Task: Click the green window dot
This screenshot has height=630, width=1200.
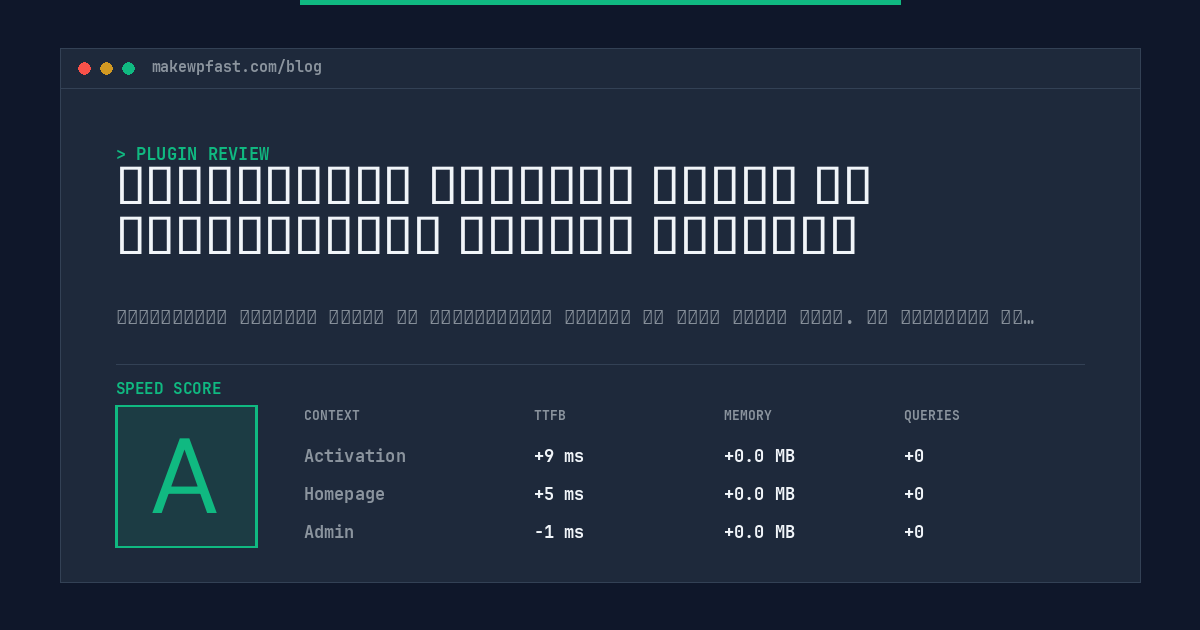Action: point(128,68)
